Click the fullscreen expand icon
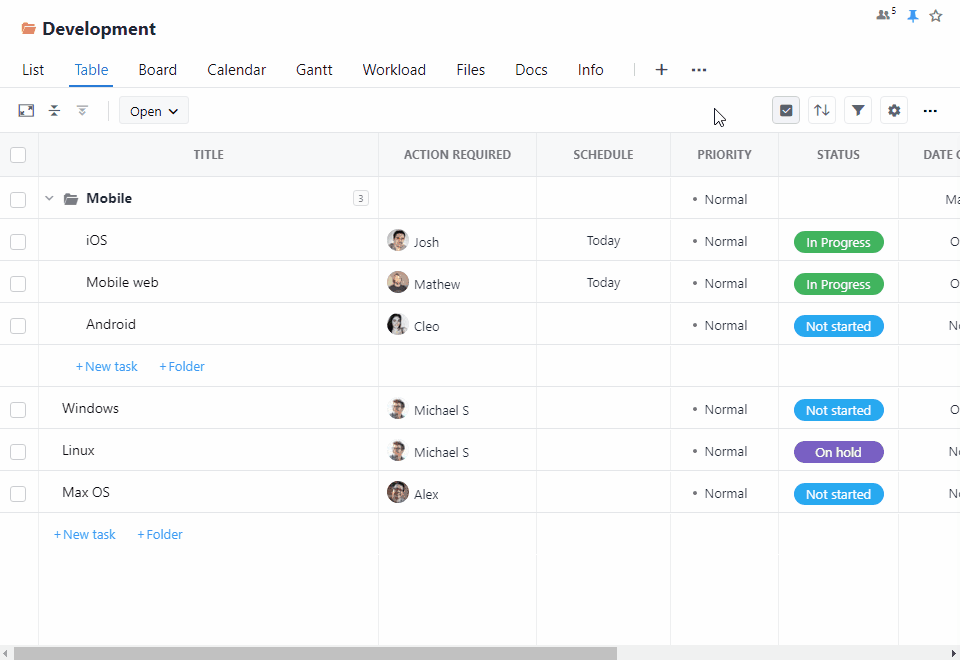Viewport: 960px width, 660px height. (x=27, y=111)
